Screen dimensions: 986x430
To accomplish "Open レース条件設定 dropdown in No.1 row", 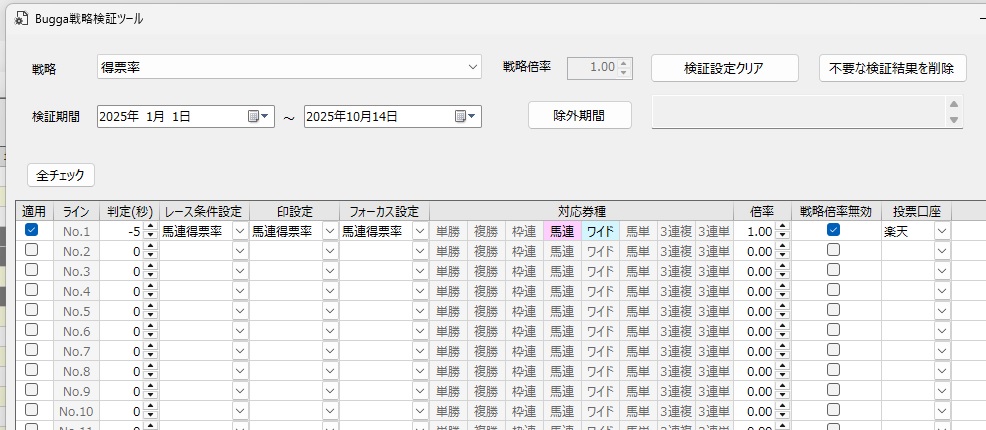I will tap(239, 231).
